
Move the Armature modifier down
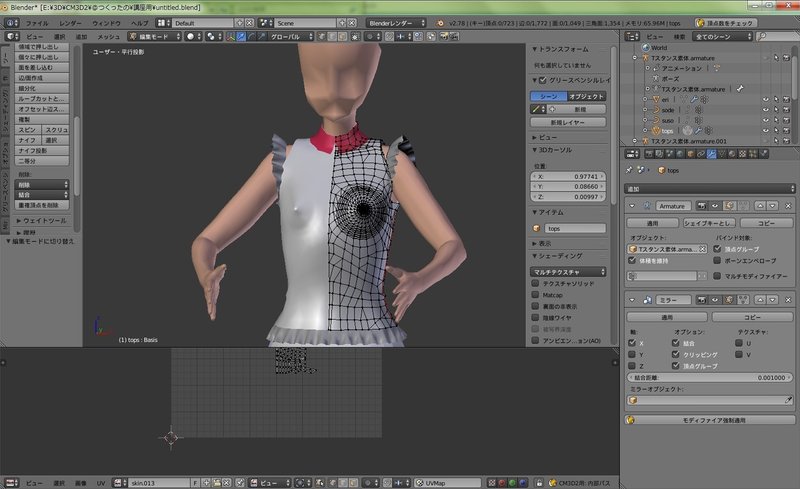772,206
